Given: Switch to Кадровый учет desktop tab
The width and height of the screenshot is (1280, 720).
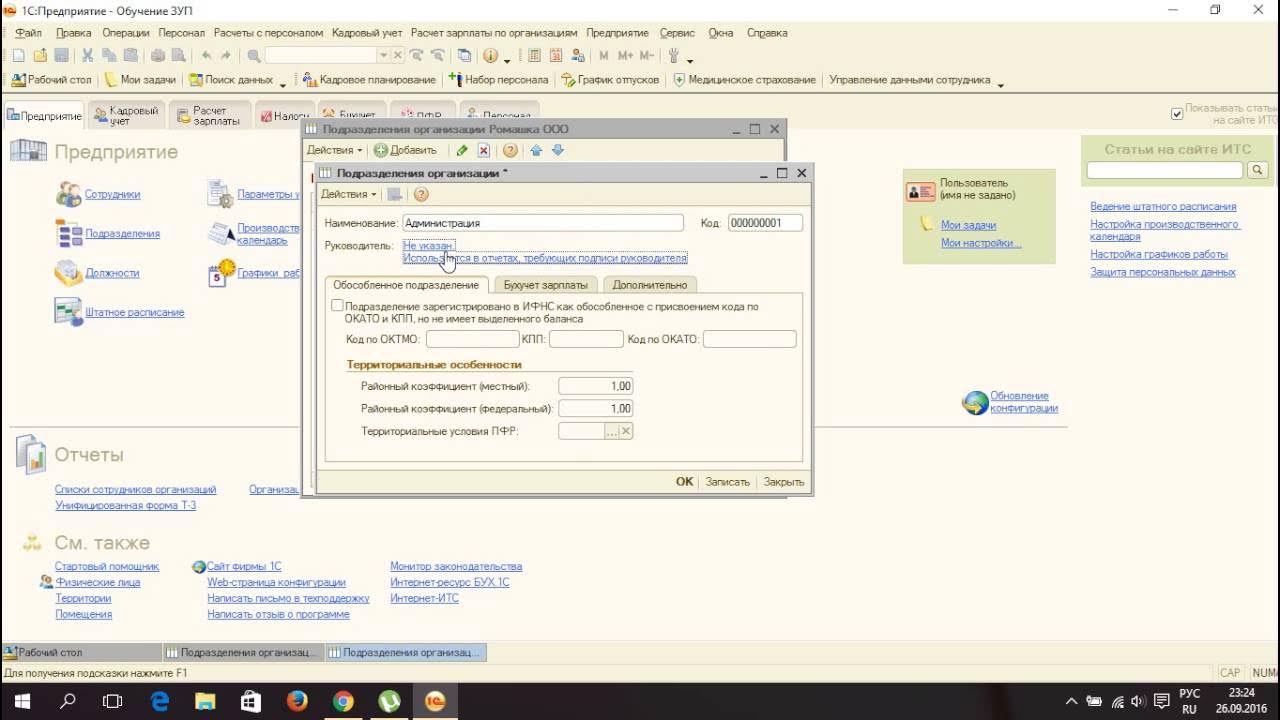Looking at the screenshot, I should 125,116.
